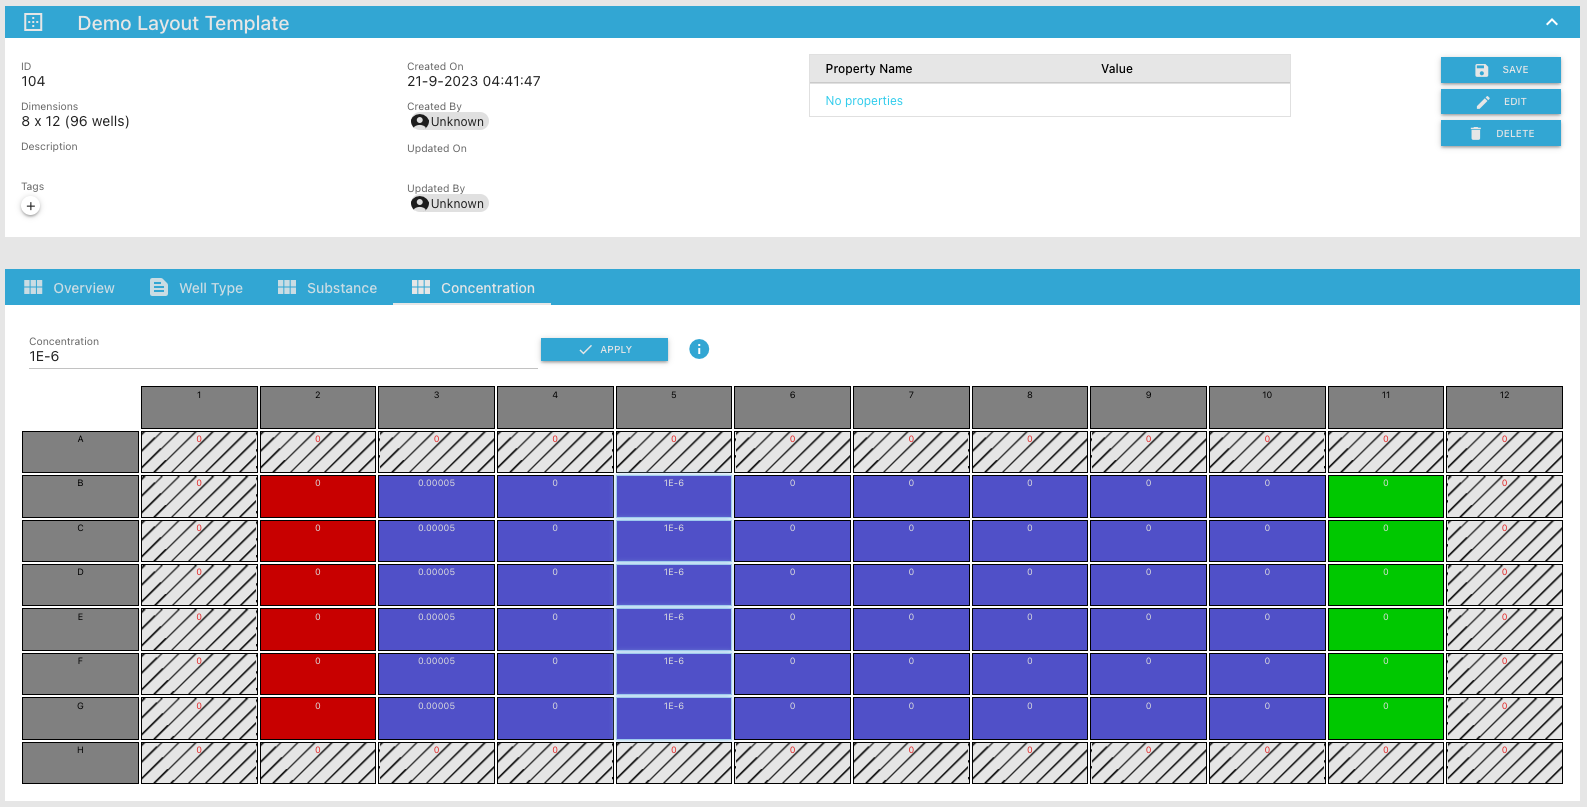Select row B header in plate grid

click(80, 496)
